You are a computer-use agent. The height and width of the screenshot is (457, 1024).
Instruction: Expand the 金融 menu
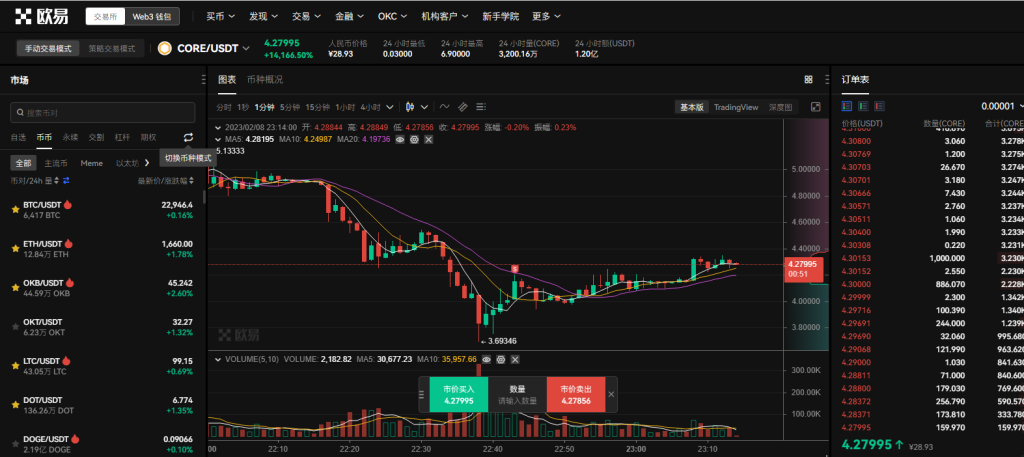pos(349,16)
